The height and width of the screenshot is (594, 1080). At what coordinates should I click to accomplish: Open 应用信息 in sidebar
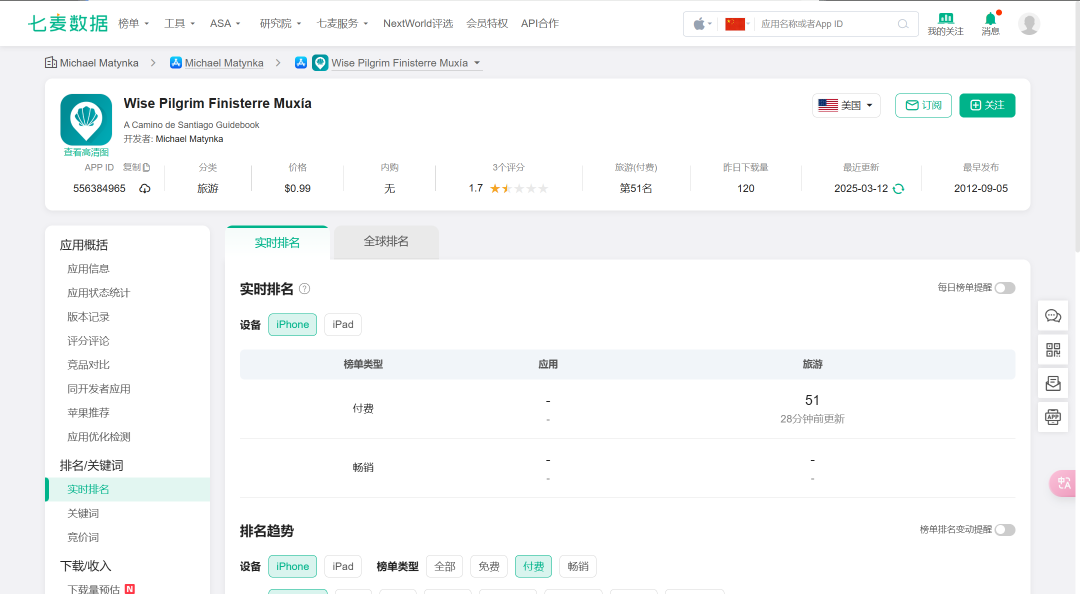[x=88, y=269]
